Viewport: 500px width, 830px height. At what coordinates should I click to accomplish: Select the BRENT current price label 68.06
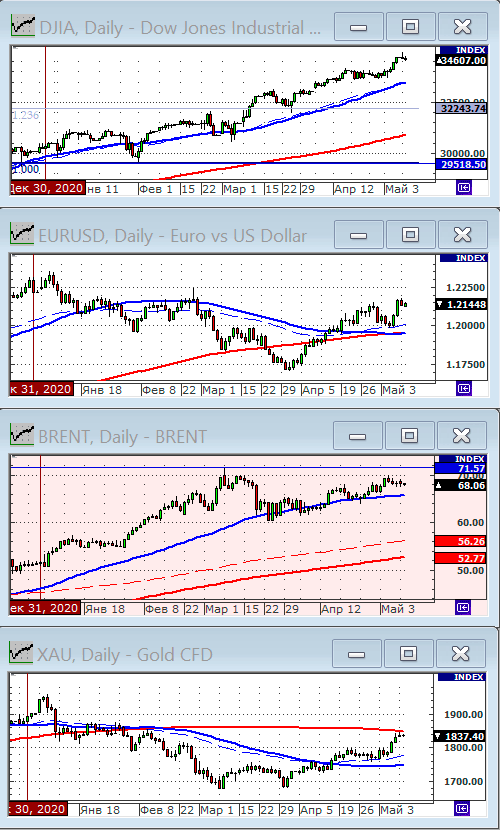tap(460, 485)
